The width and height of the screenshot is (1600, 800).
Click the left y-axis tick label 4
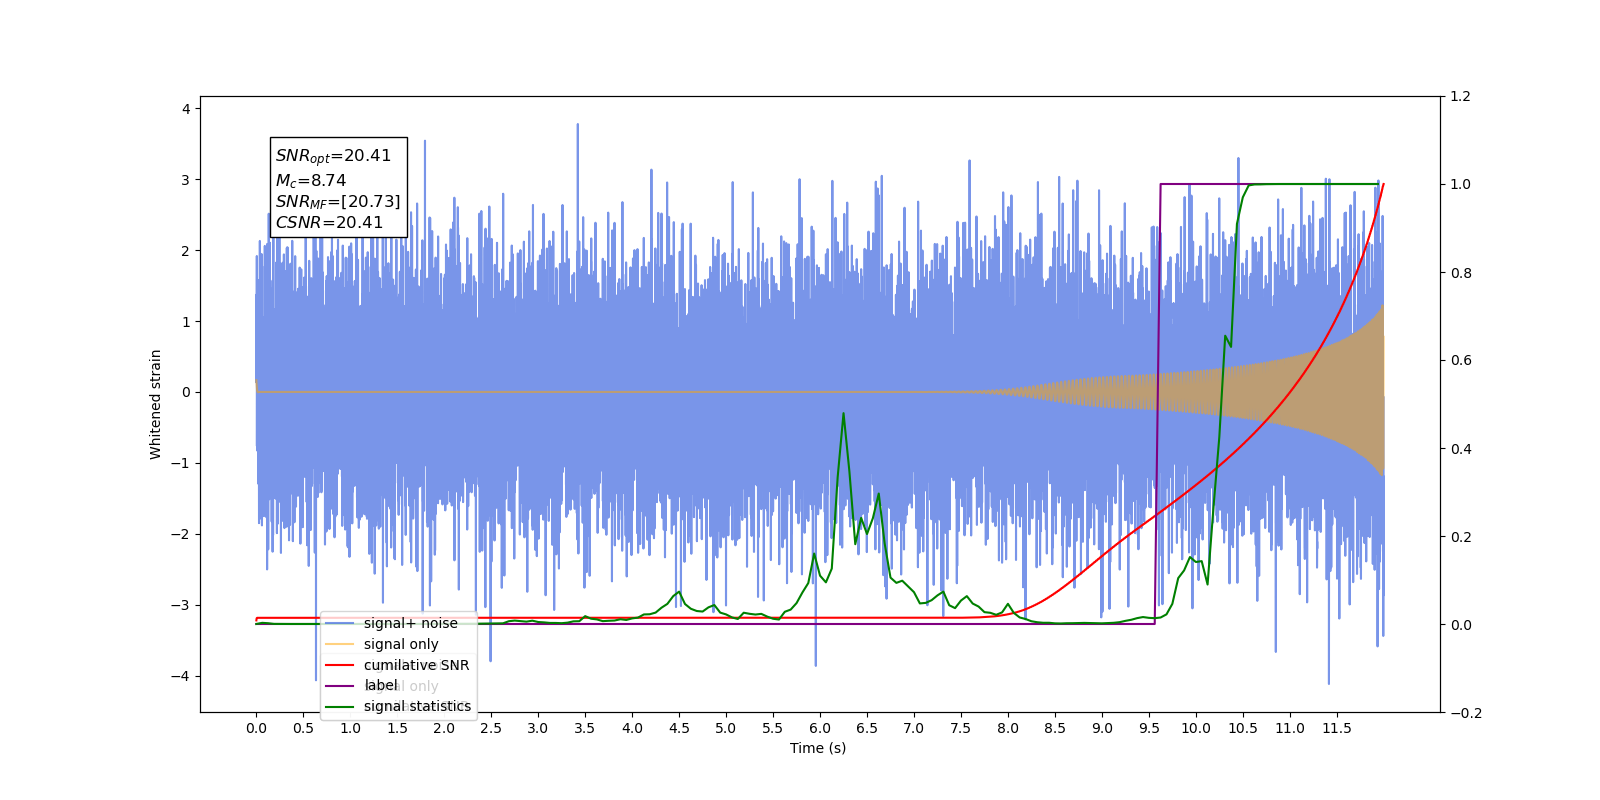pyautogui.click(x=186, y=109)
